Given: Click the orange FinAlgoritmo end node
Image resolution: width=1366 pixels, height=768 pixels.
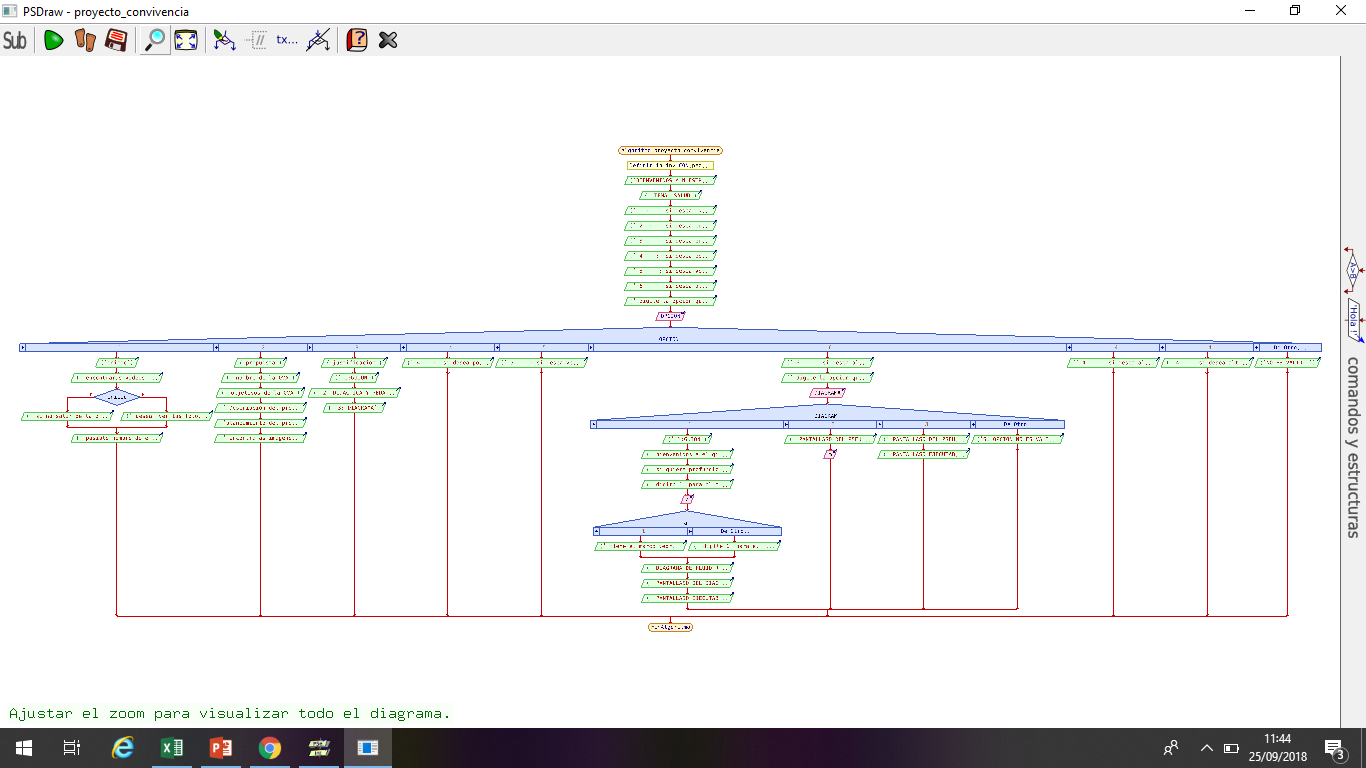Looking at the screenshot, I should (x=670, y=627).
